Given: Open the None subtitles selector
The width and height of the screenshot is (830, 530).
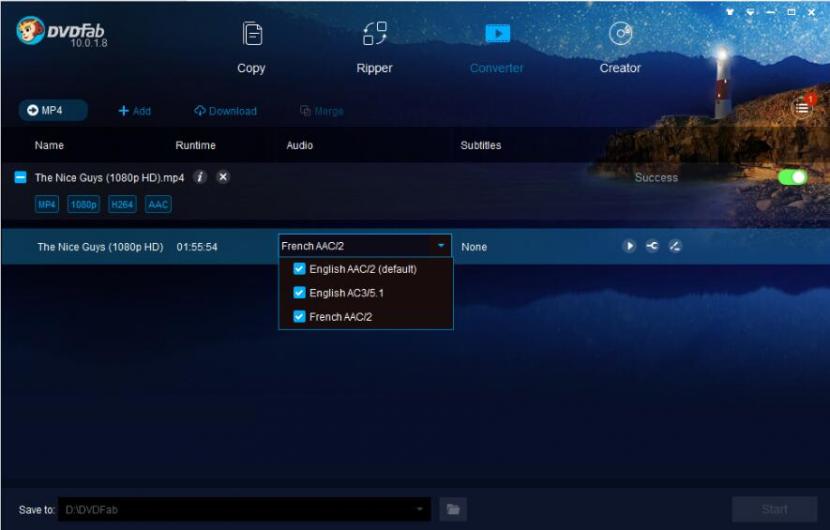Looking at the screenshot, I should click(474, 247).
